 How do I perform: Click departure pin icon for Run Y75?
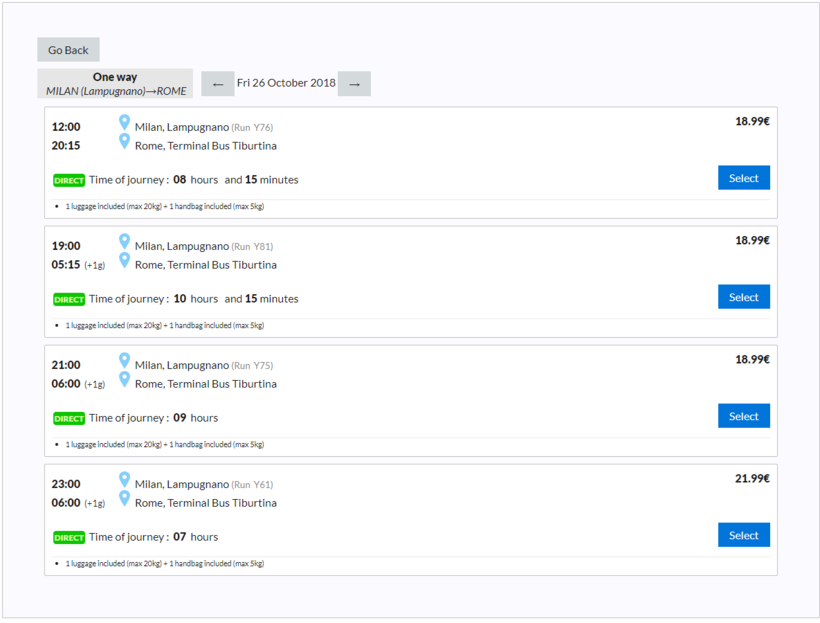[x=124, y=360]
